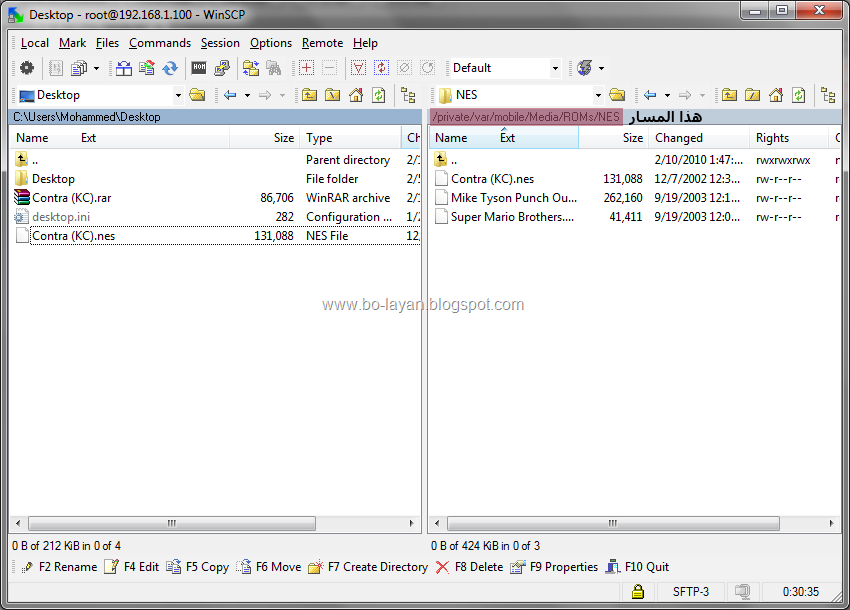
Task: Click the Compare Directories icon
Action: pos(124,68)
